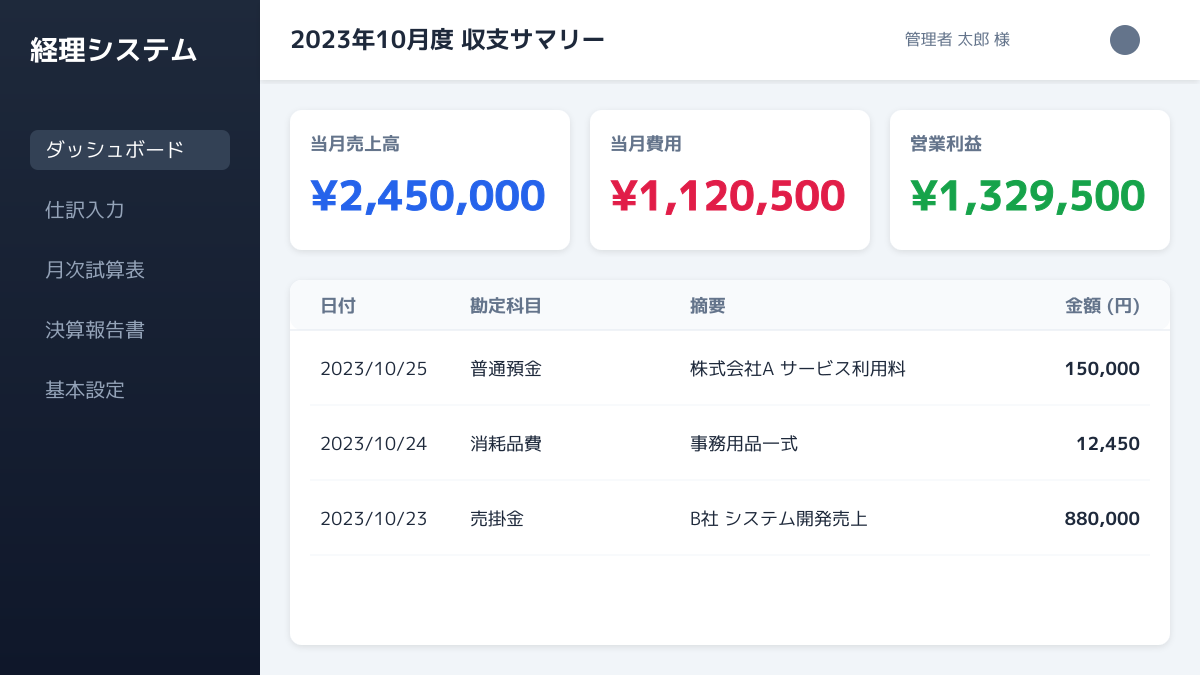Click the 2023年10月度 収支サマリー page heading
The width and height of the screenshot is (1200, 675).
pyautogui.click(x=447, y=40)
